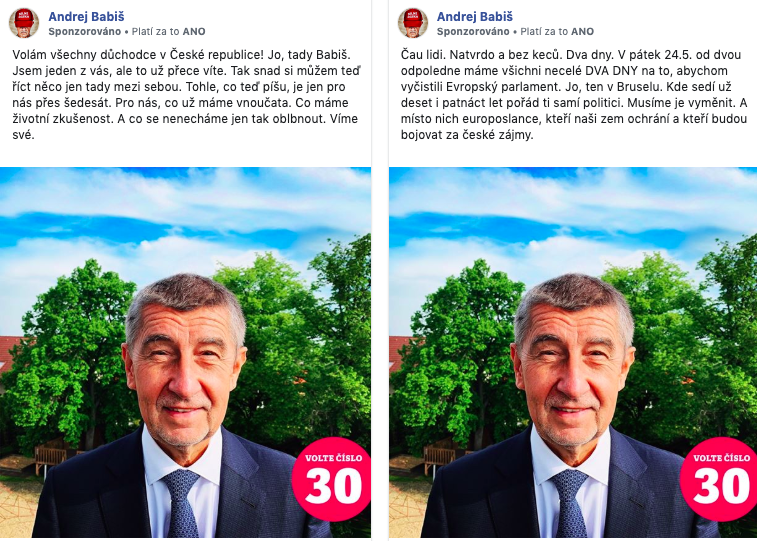Open the right post's Andrej Babiš name link
The height and width of the screenshot is (541, 757).
475,16
